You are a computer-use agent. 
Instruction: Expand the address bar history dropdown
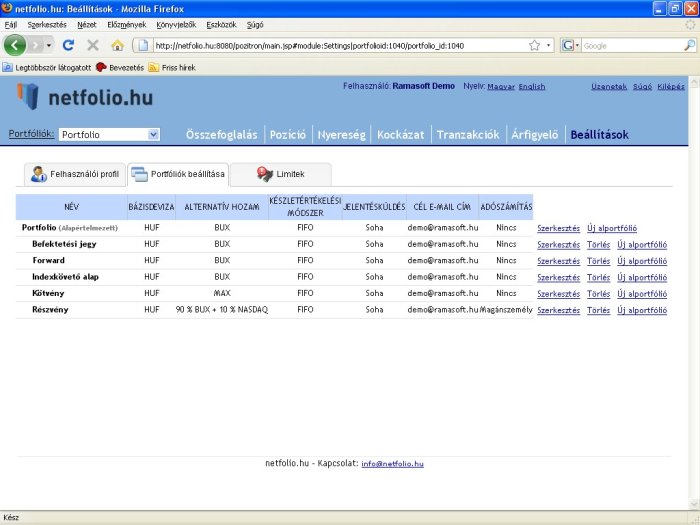[548, 46]
